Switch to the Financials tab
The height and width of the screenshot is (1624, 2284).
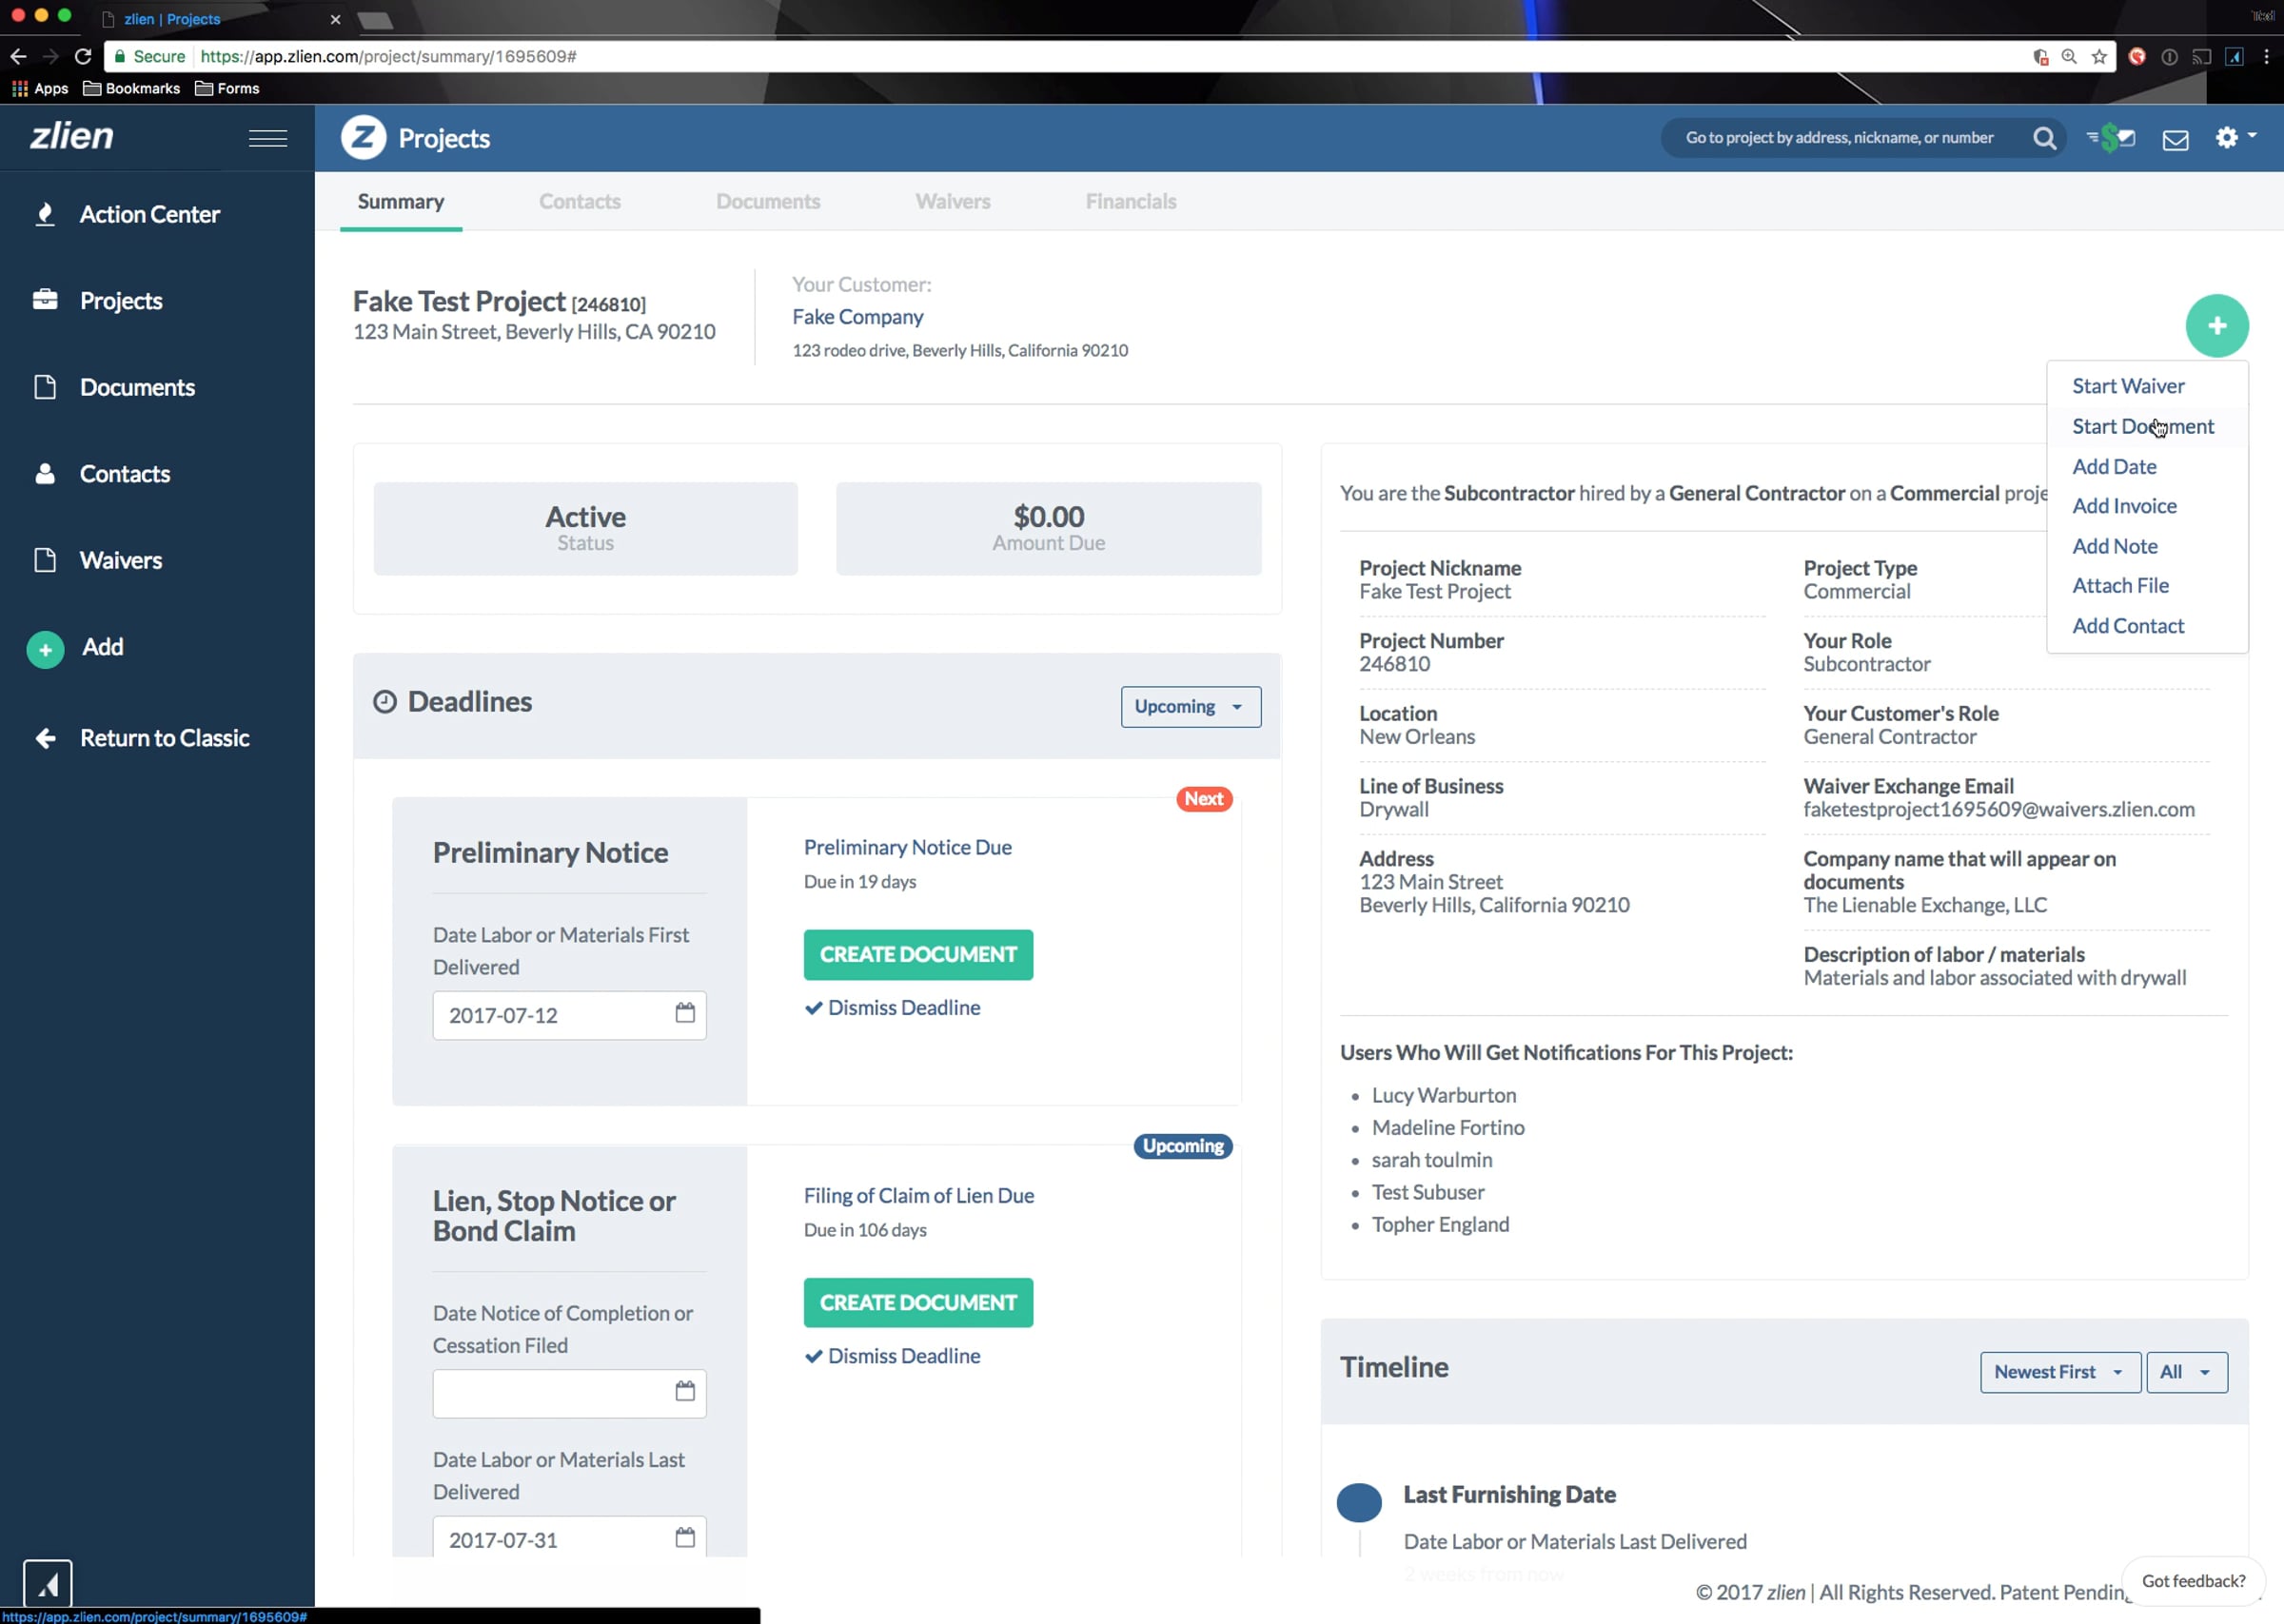pyautogui.click(x=1130, y=202)
